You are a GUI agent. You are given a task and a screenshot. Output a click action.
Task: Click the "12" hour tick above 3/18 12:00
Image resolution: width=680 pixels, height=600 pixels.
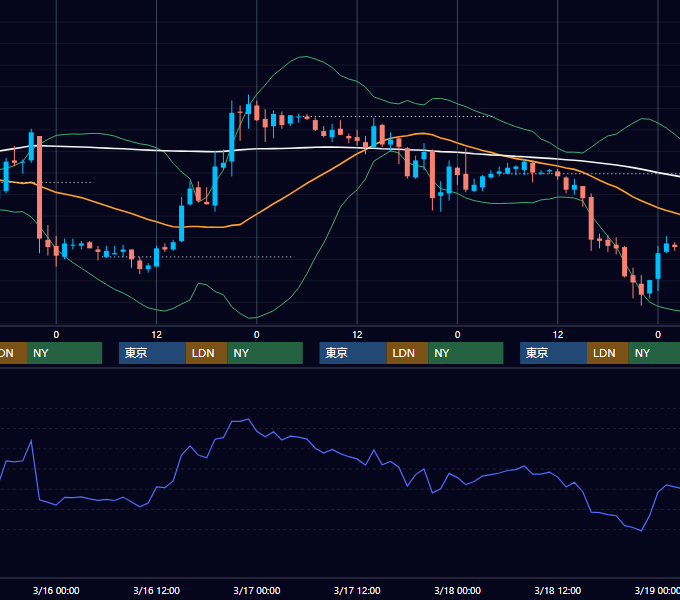click(558, 335)
